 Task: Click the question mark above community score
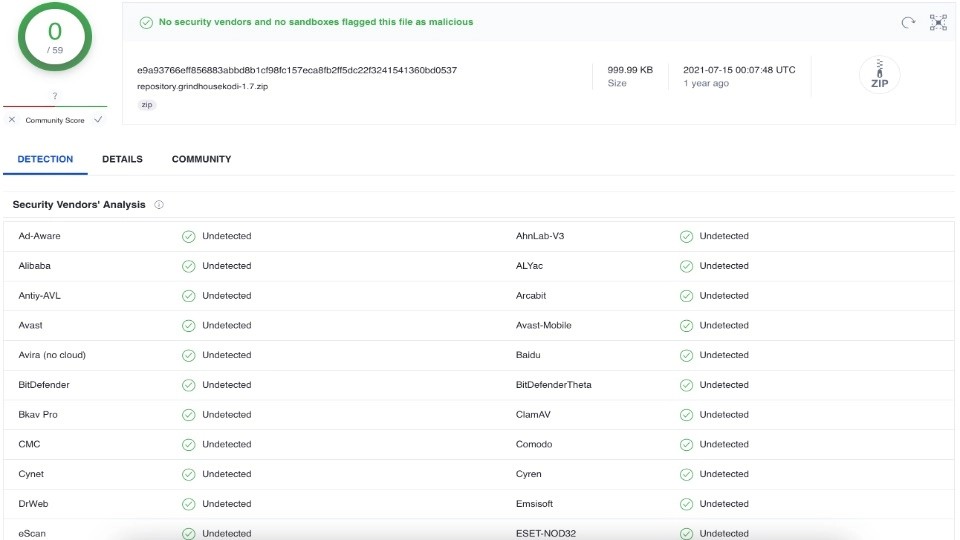[x=55, y=96]
